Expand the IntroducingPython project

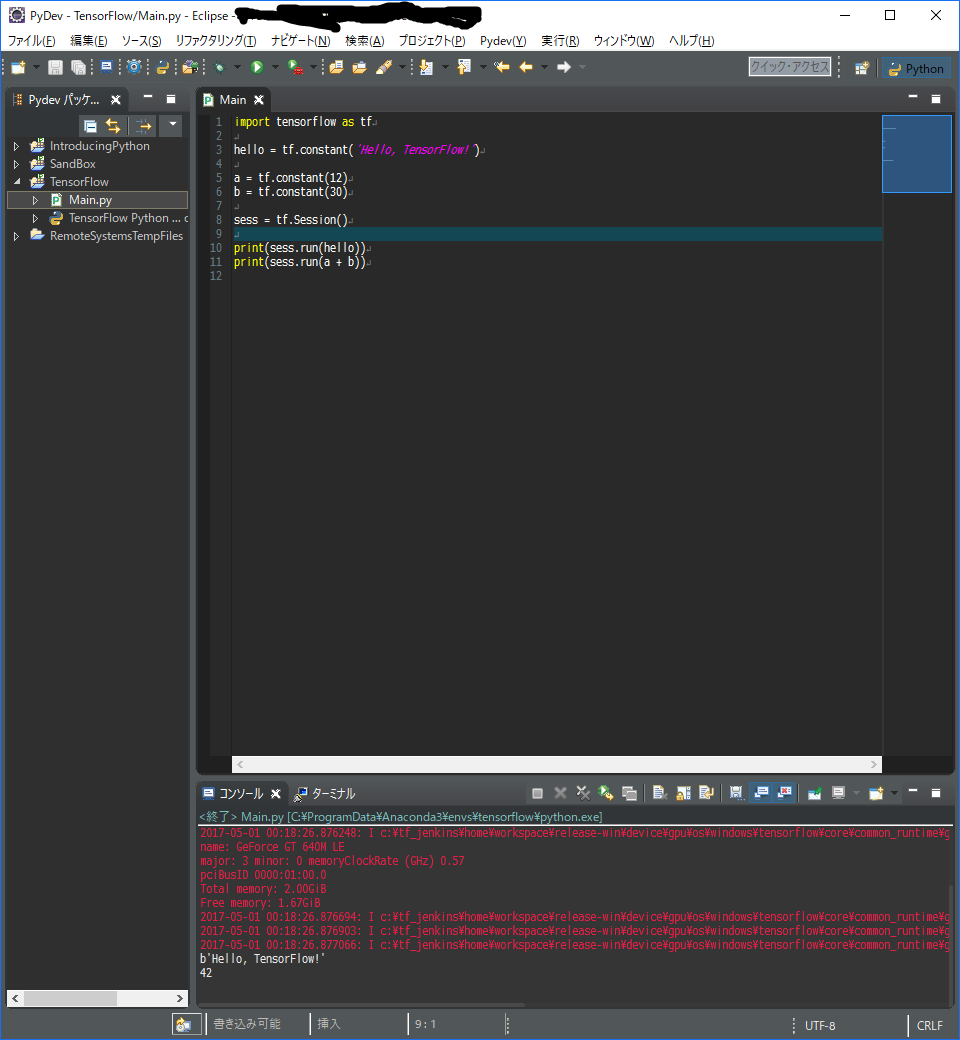15,145
